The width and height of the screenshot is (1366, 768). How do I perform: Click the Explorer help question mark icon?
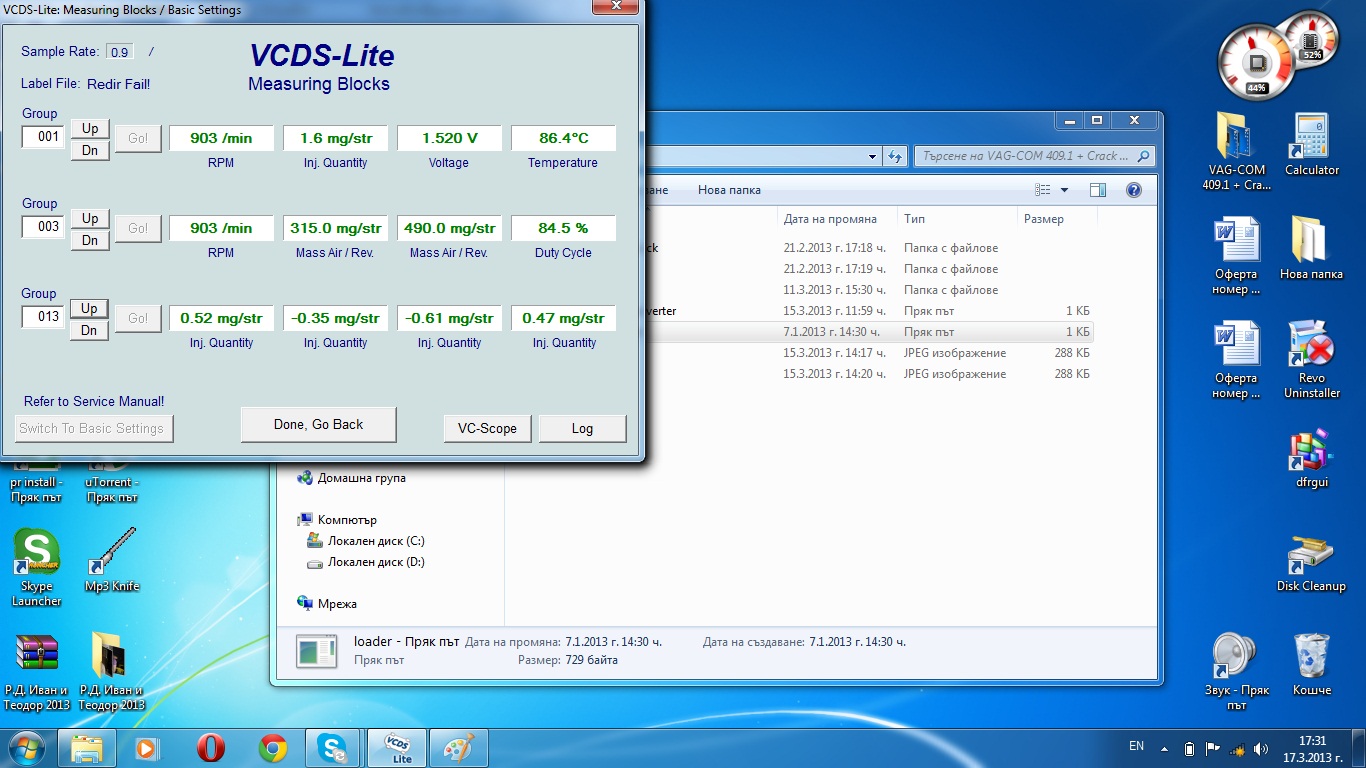[1133, 190]
